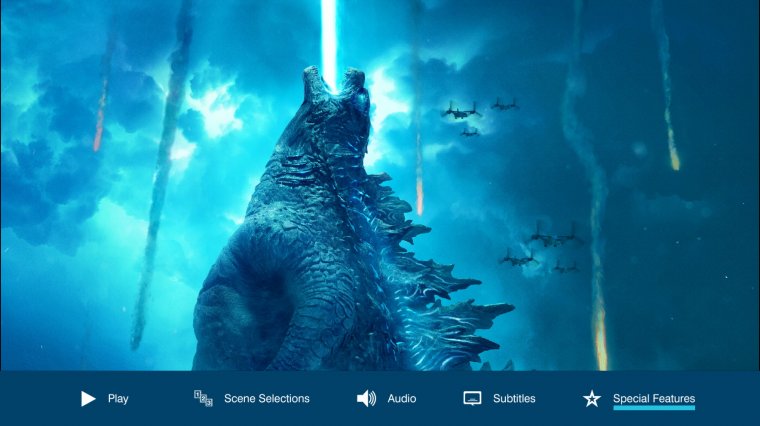This screenshot has height=426, width=760.
Task: Click the Scene Selections numbered squares icon
Action: coord(203,398)
